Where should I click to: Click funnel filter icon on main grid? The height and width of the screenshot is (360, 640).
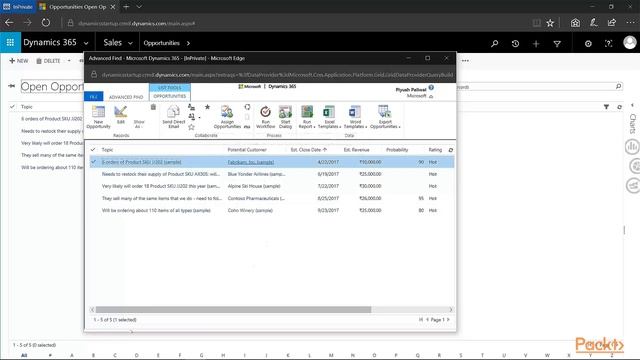click(x=607, y=107)
